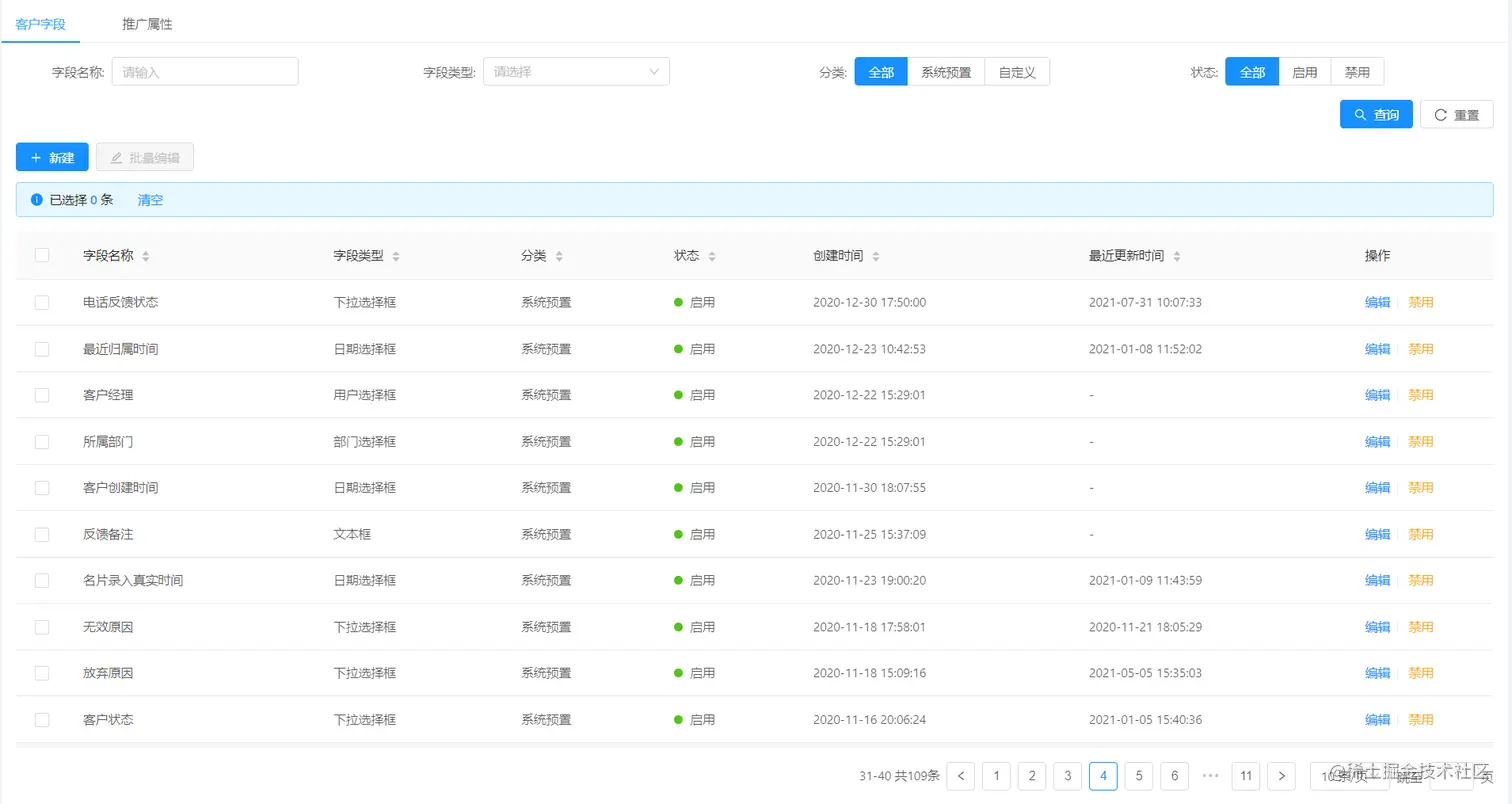Viewport: 1512px width, 804px height.
Task: Check the 客户经理 row checkbox
Action: tap(42, 395)
